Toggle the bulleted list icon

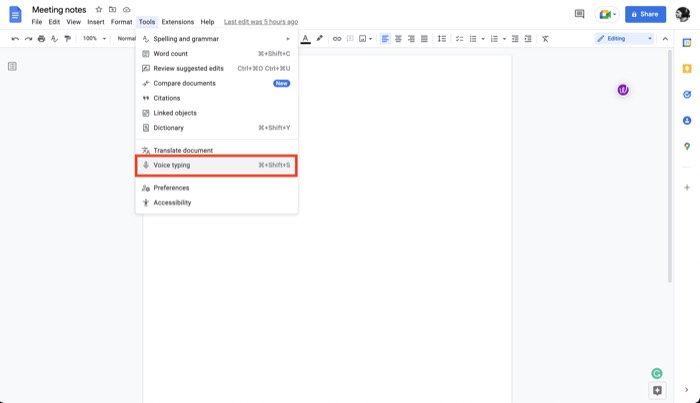473,39
